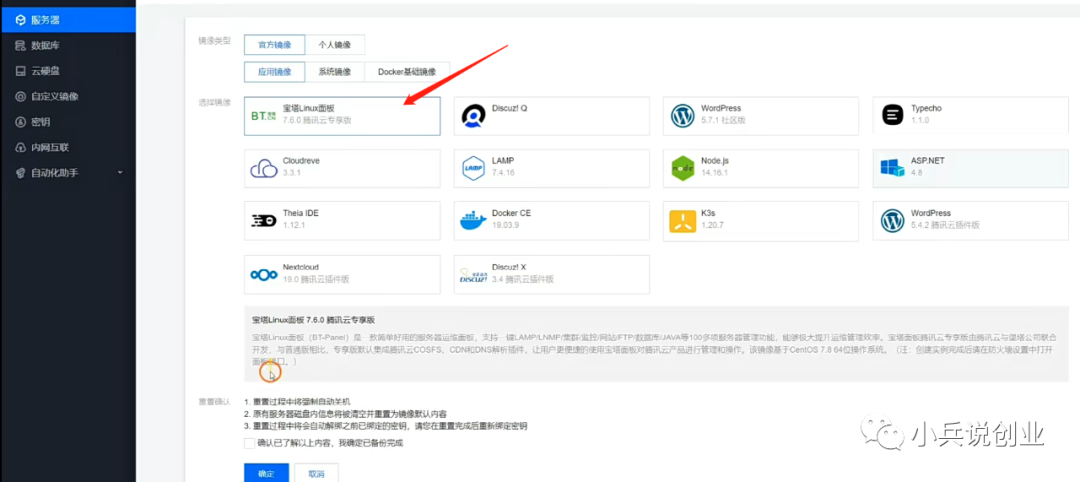Choose the Cloudreve 3.3.1 version text

[291, 172]
